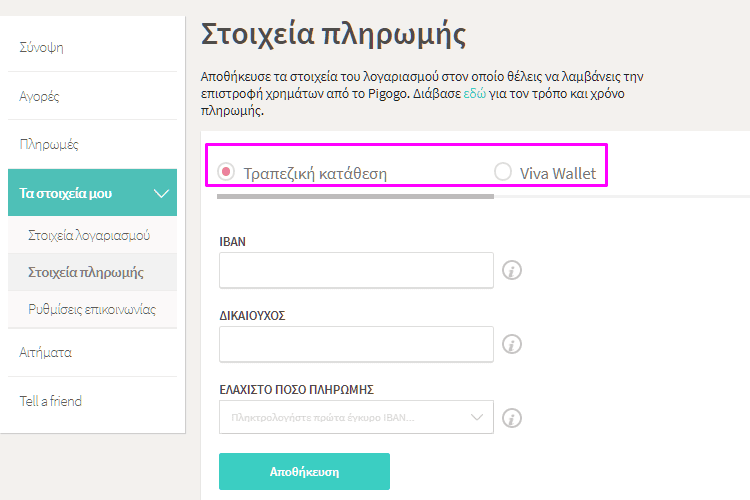
Task: Select the Viva Wallet radio option
Action: (503, 172)
